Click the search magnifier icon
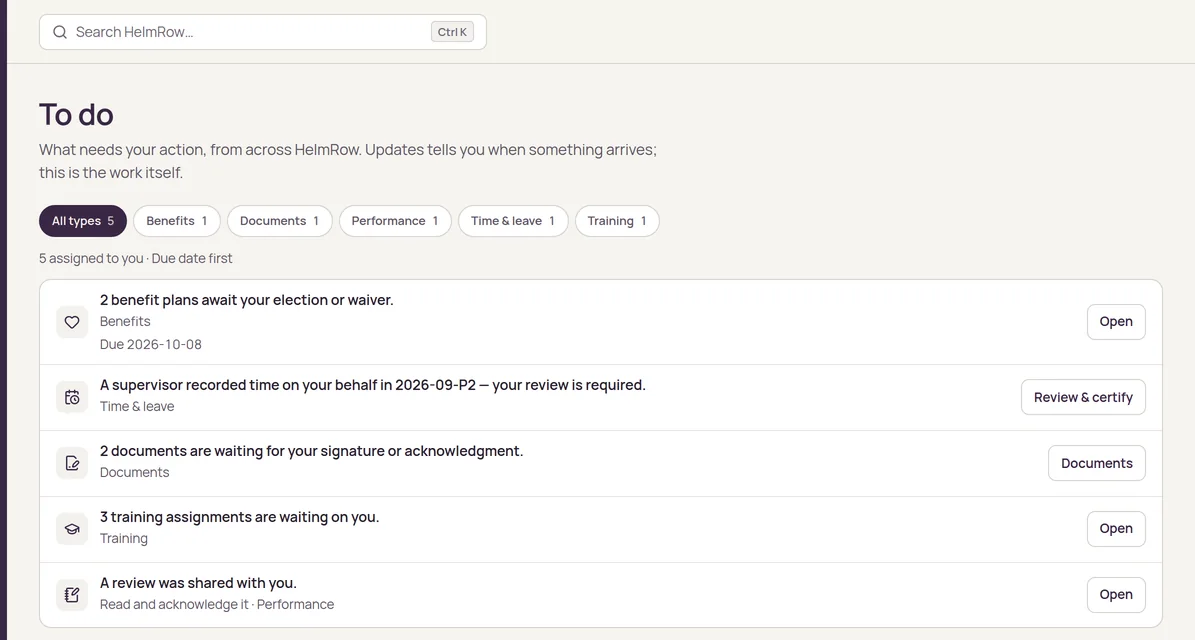 [59, 32]
